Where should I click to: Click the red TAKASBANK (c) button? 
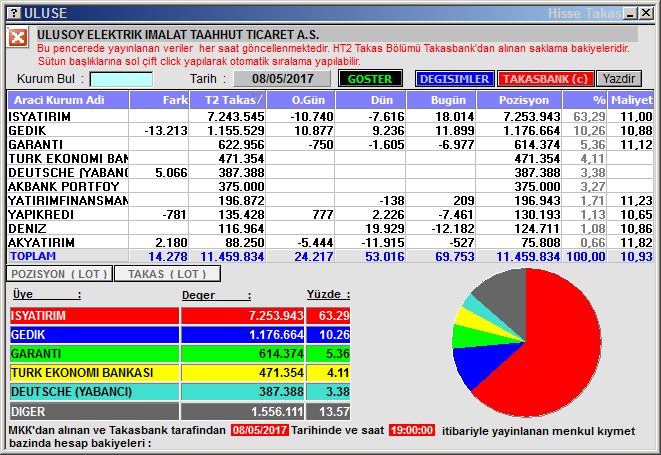545,79
